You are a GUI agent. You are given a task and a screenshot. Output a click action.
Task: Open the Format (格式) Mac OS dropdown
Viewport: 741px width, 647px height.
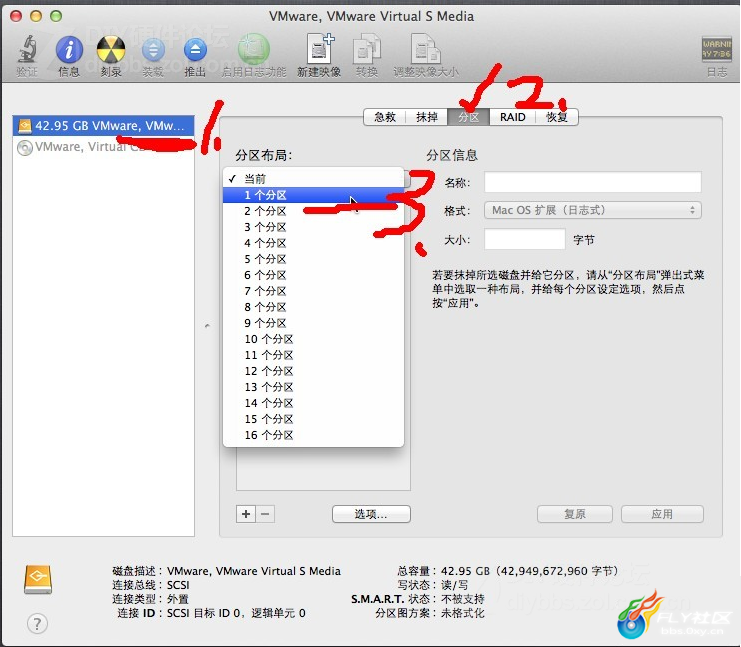[593, 210]
